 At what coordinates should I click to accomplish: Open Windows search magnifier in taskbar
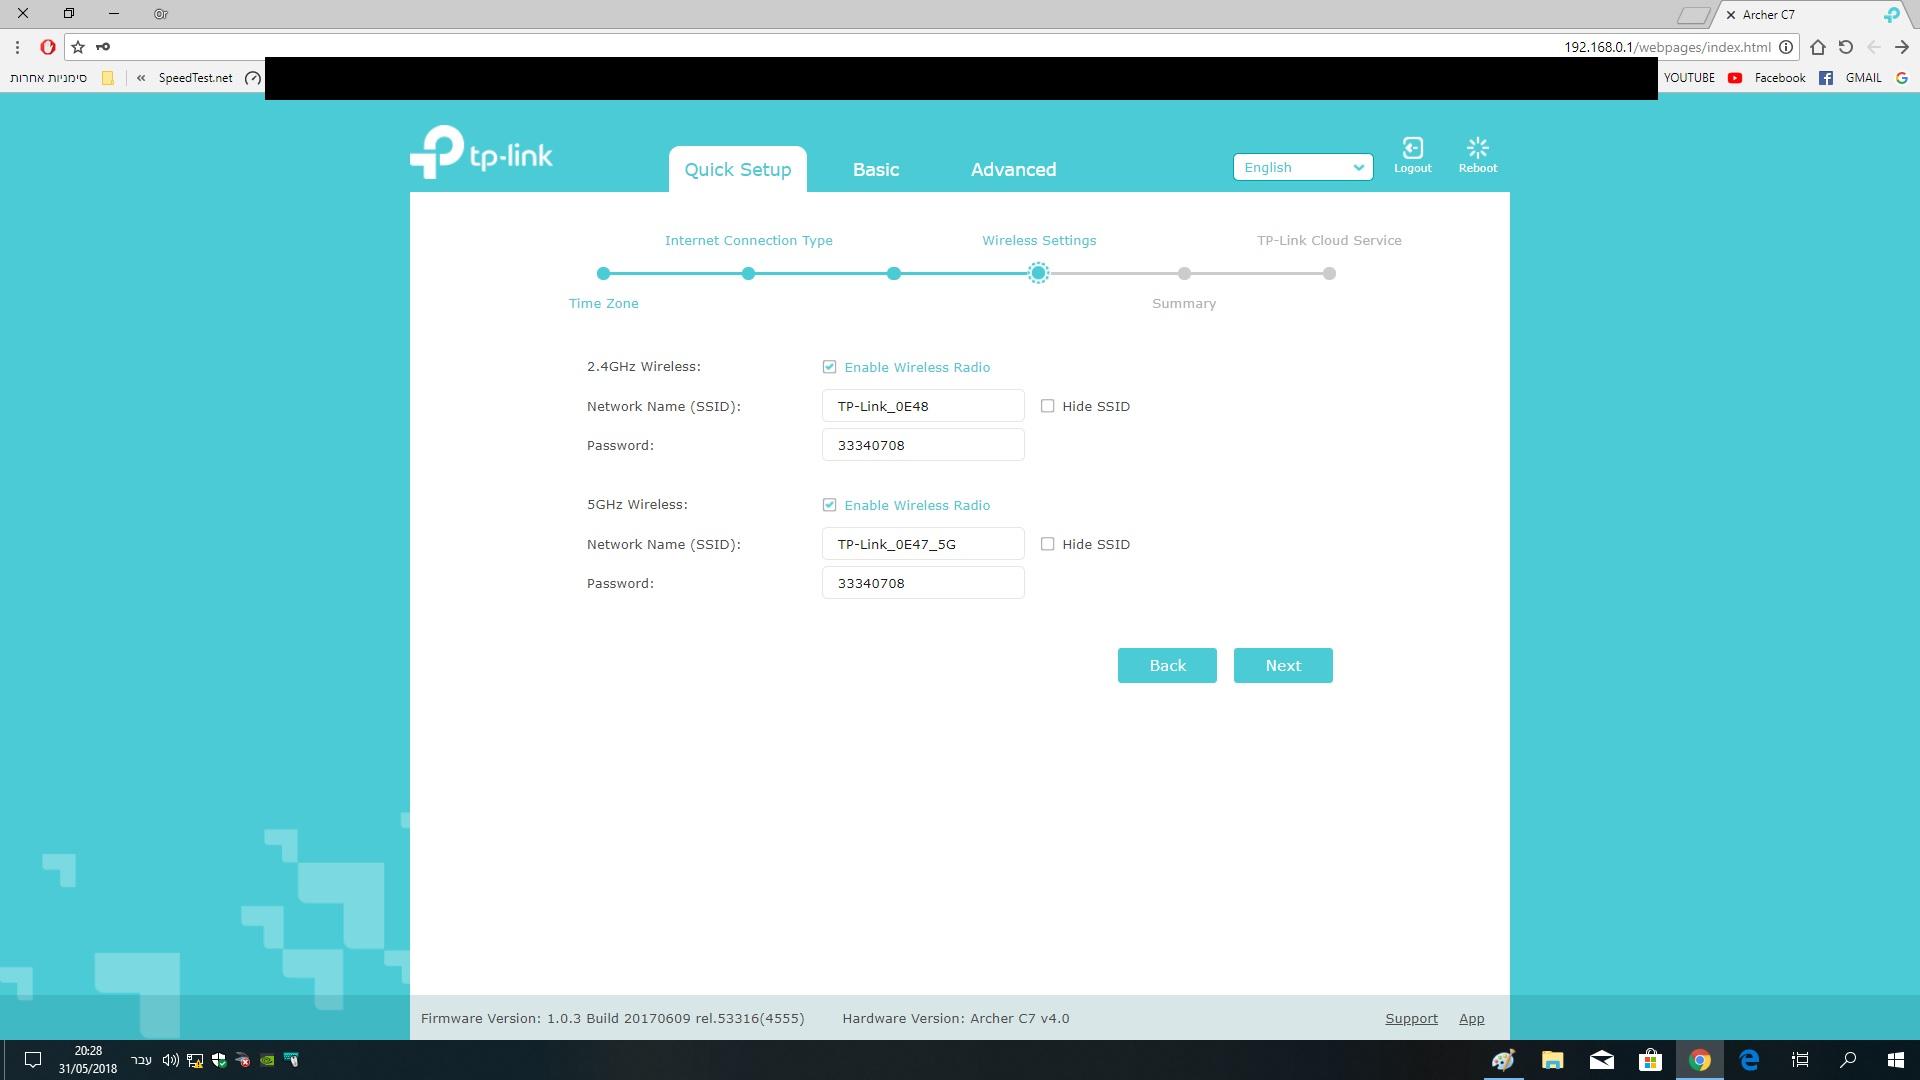click(1848, 1060)
